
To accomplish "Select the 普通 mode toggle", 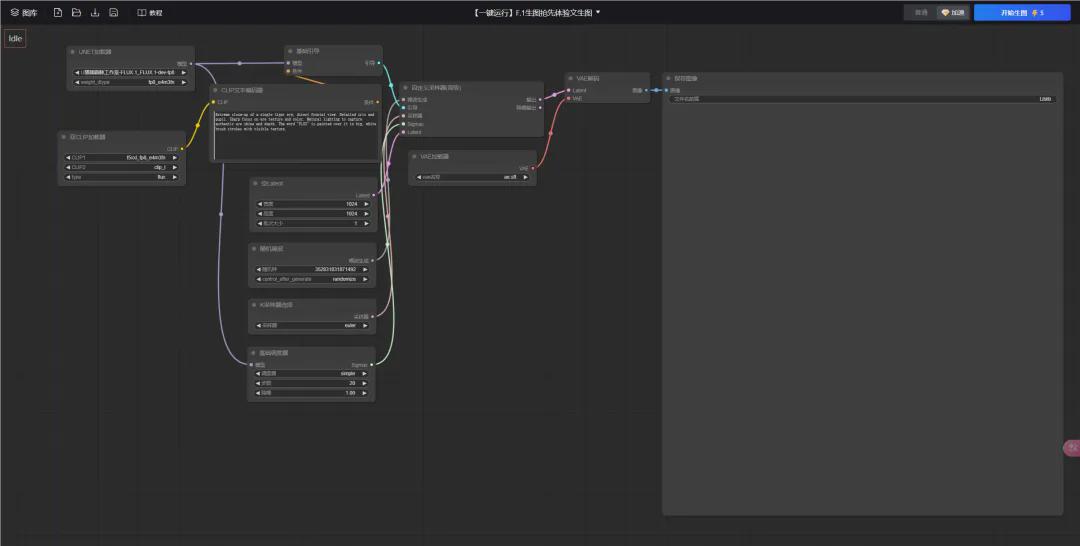I will [x=921, y=13].
